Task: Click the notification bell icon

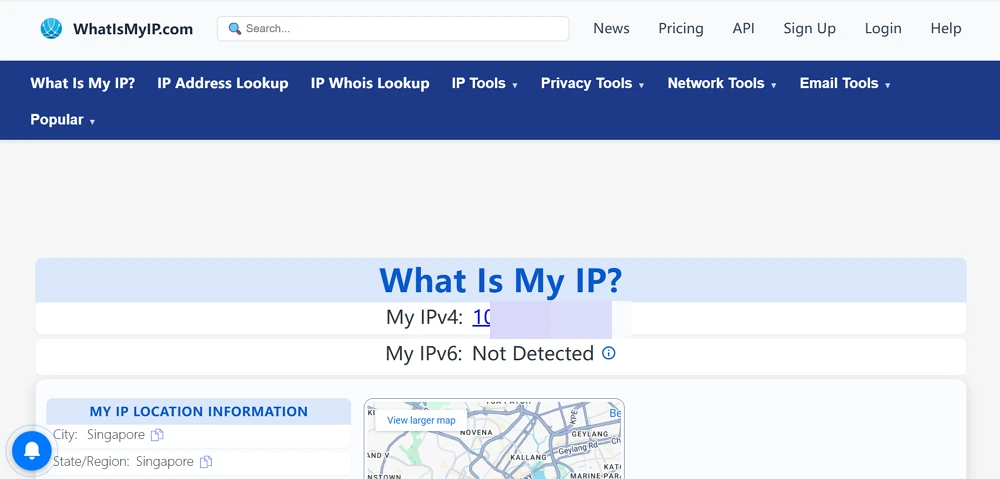Action: [32, 450]
